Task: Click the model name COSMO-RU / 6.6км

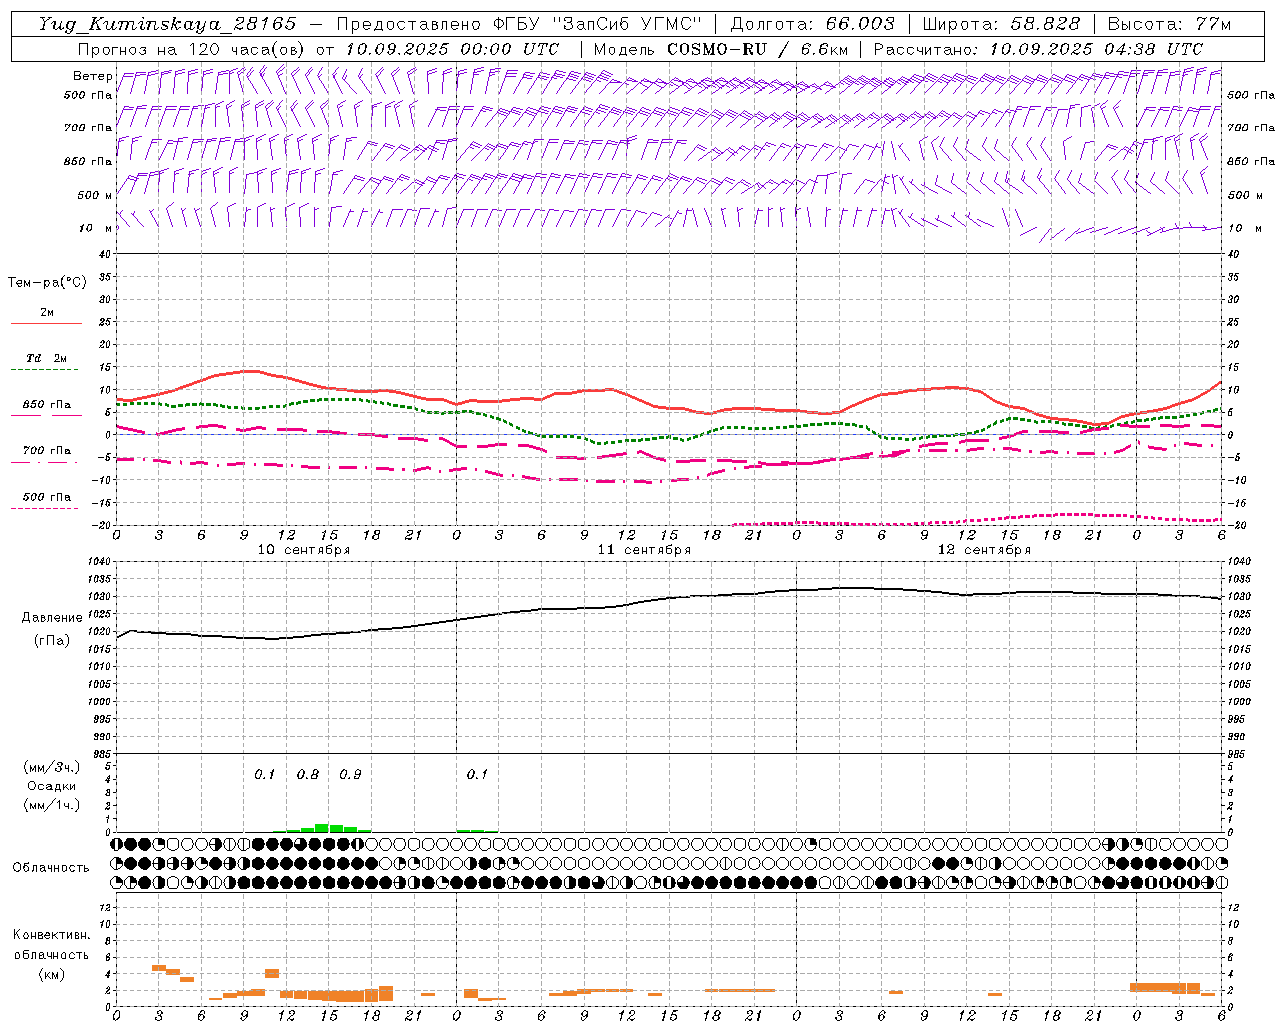Action: [758, 49]
